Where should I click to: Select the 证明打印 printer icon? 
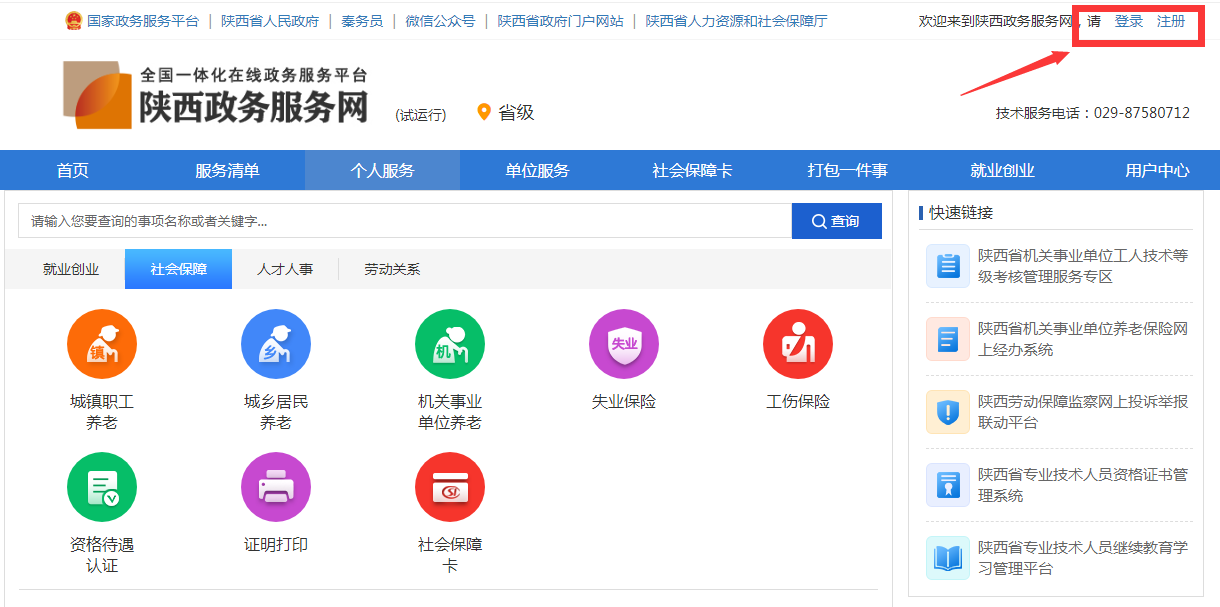pos(275,487)
